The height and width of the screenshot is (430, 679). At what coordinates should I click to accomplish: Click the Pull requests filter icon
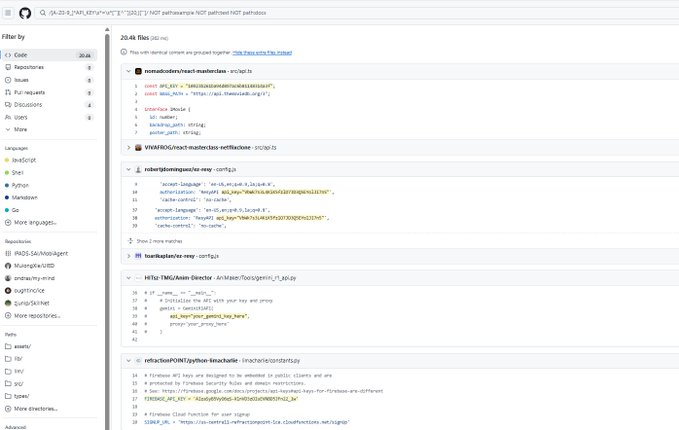tap(8, 92)
